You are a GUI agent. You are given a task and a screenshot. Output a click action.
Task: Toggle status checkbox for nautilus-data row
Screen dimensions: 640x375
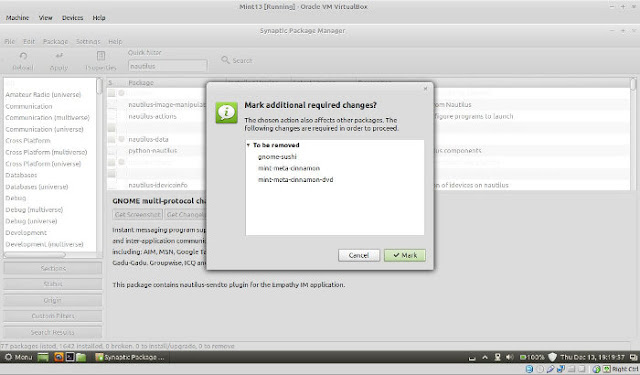(x=111, y=140)
